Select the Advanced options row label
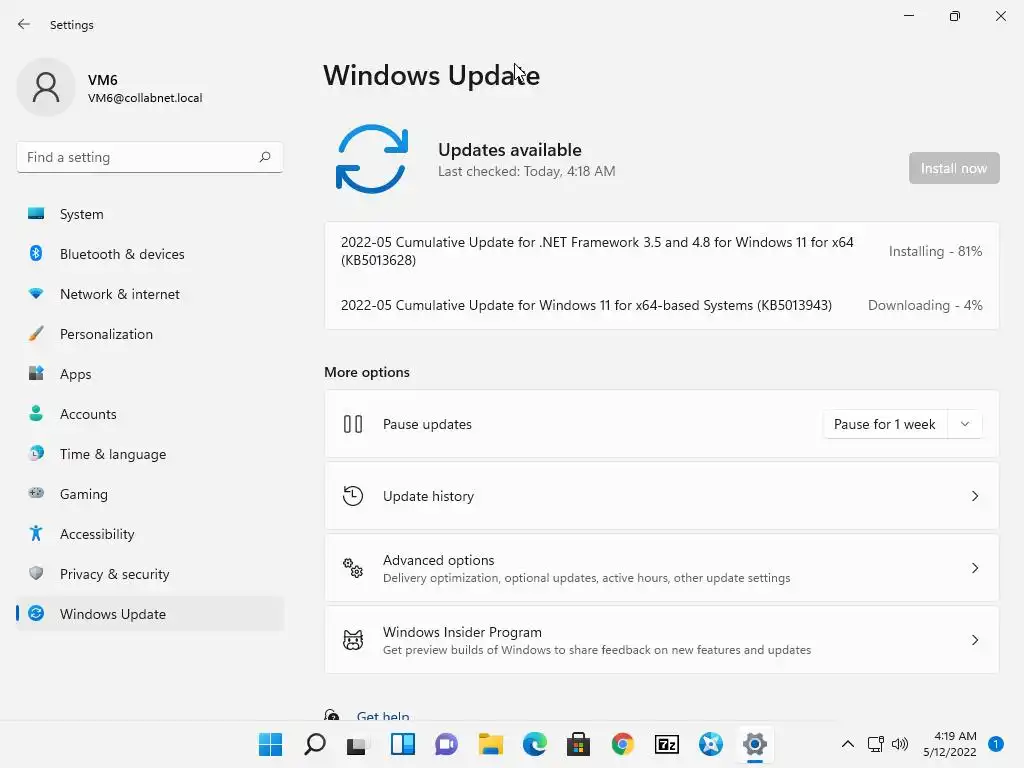The height and width of the screenshot is (768, 1024). (438, 560)
